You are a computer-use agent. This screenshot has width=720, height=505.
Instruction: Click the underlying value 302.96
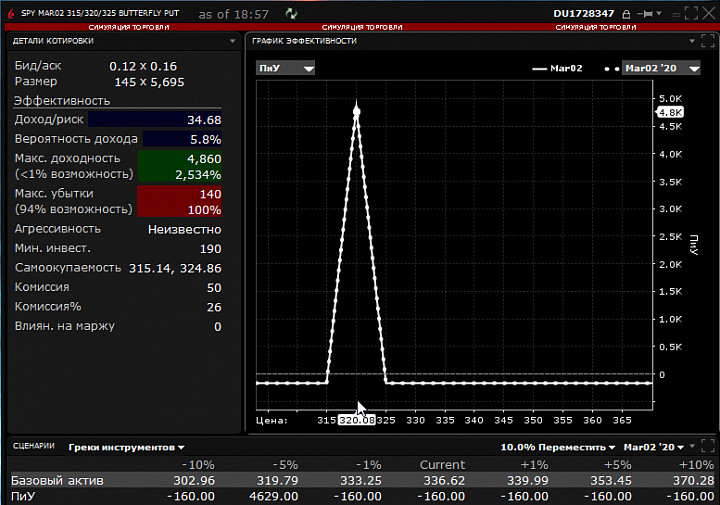click(194, 481)
